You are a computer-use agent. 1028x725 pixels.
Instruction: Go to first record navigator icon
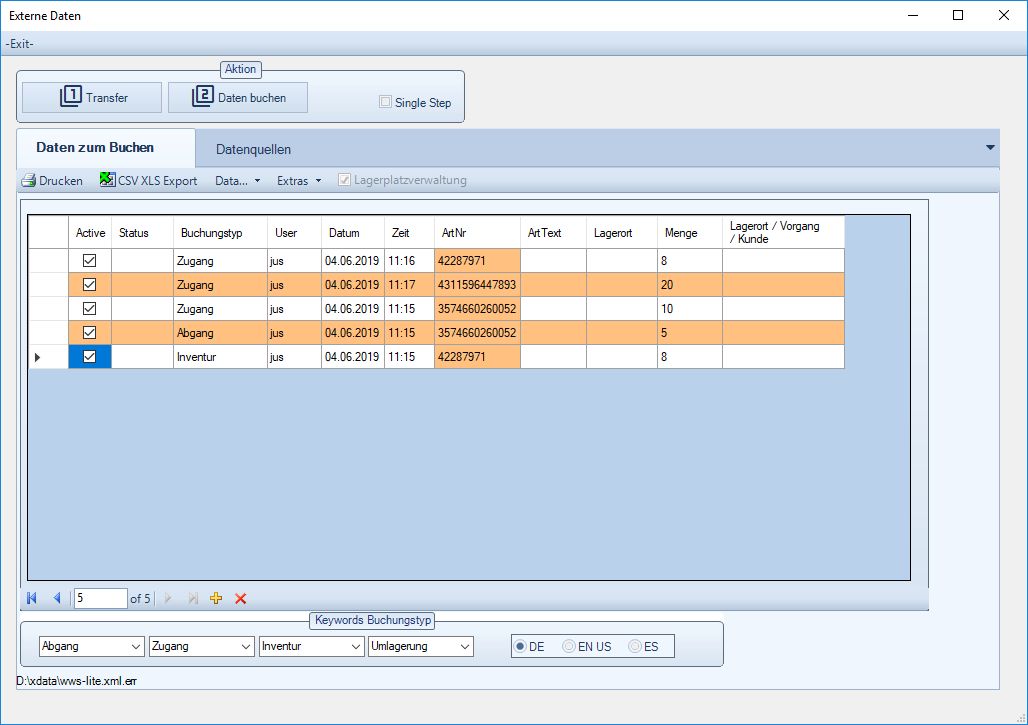pyautogui.click(x=31, y=598)
